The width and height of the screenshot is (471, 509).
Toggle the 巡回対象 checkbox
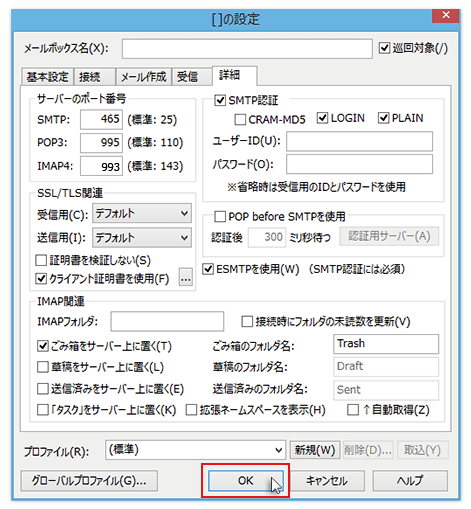pos(384,48)
